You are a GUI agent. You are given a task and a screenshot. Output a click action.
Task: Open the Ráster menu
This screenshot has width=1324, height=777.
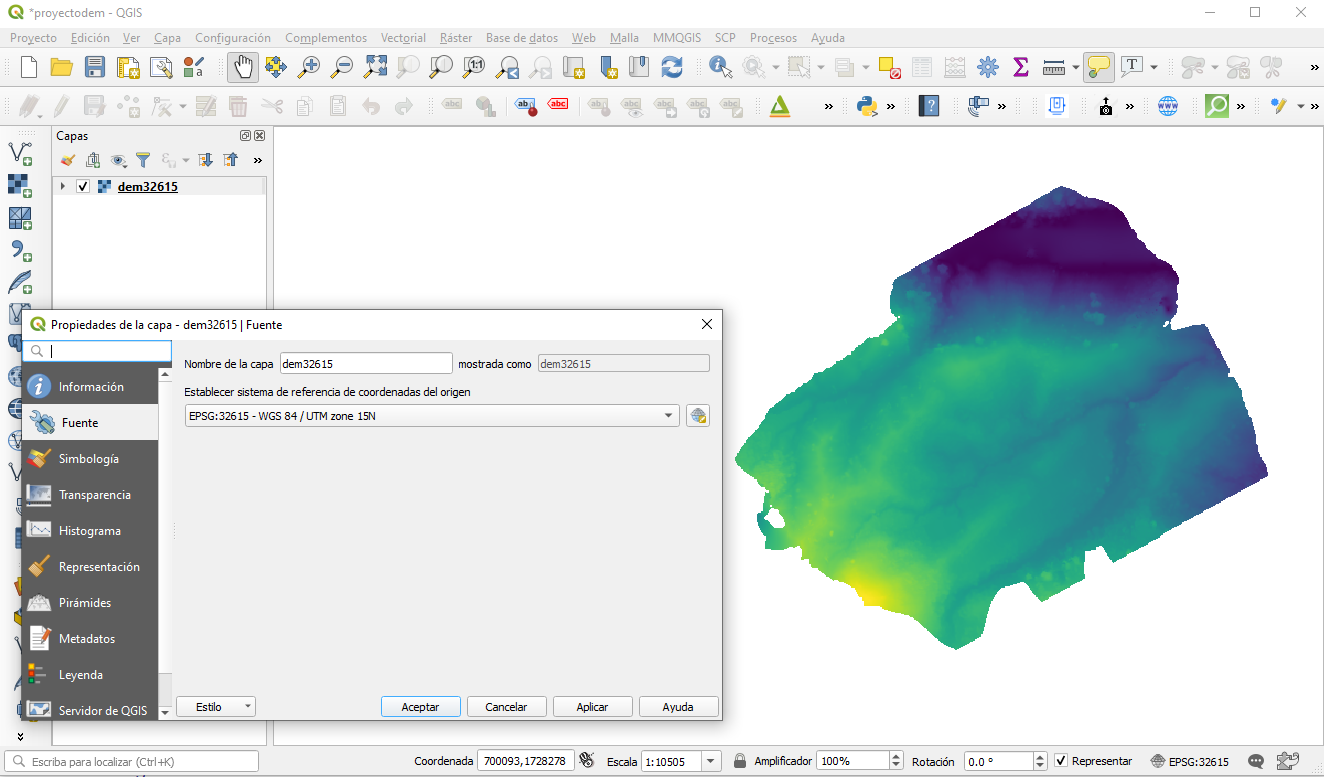pyautogui.click(x=455, y=37)
